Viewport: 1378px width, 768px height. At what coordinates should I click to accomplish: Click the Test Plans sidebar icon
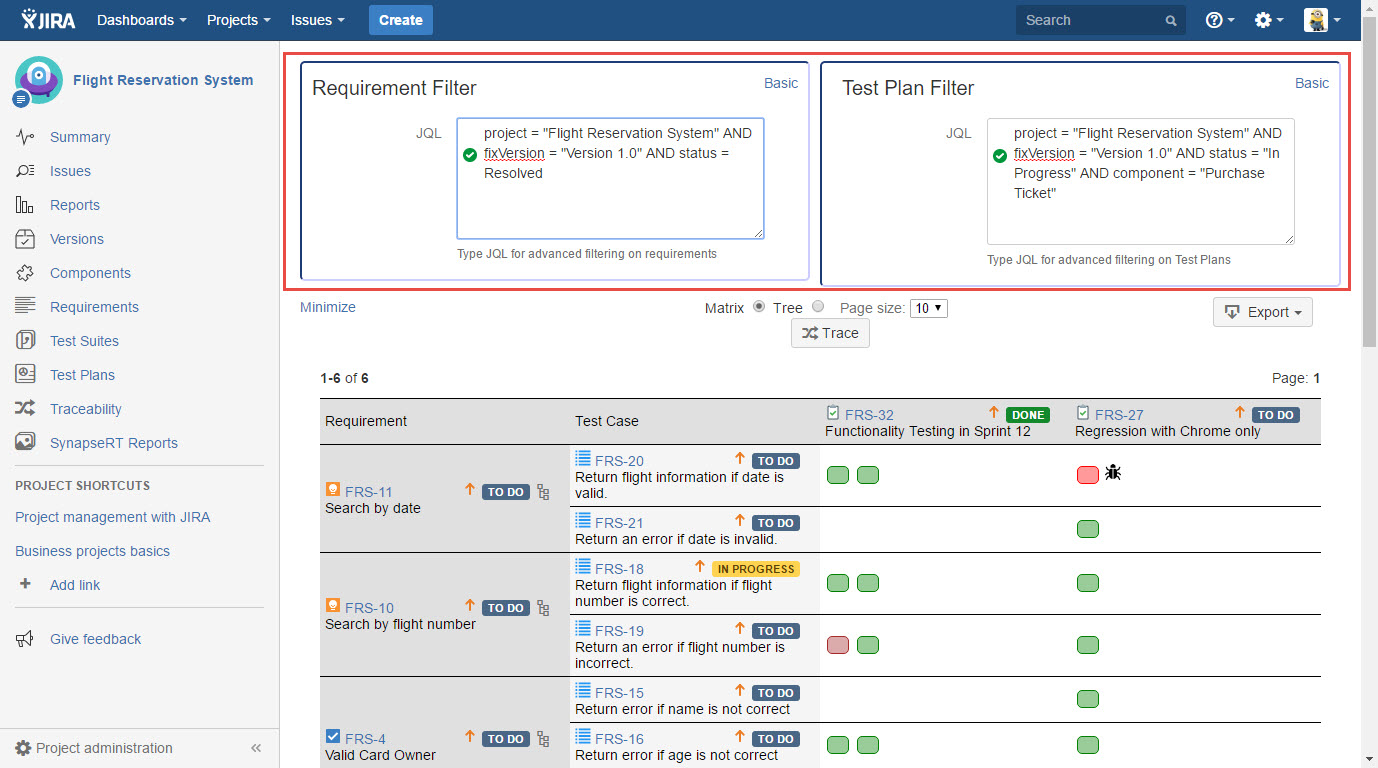pyautogui.click(x=25, y=374)
